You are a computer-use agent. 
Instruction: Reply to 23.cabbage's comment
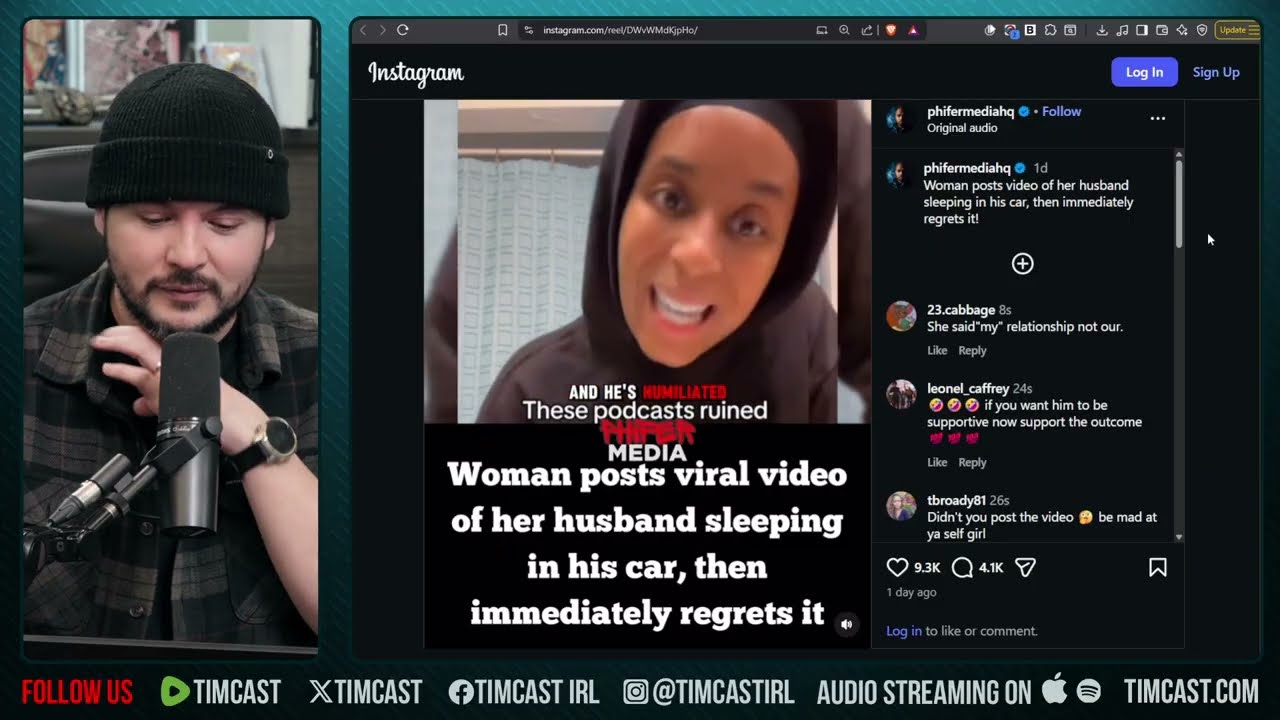click(x=972, y=351)
